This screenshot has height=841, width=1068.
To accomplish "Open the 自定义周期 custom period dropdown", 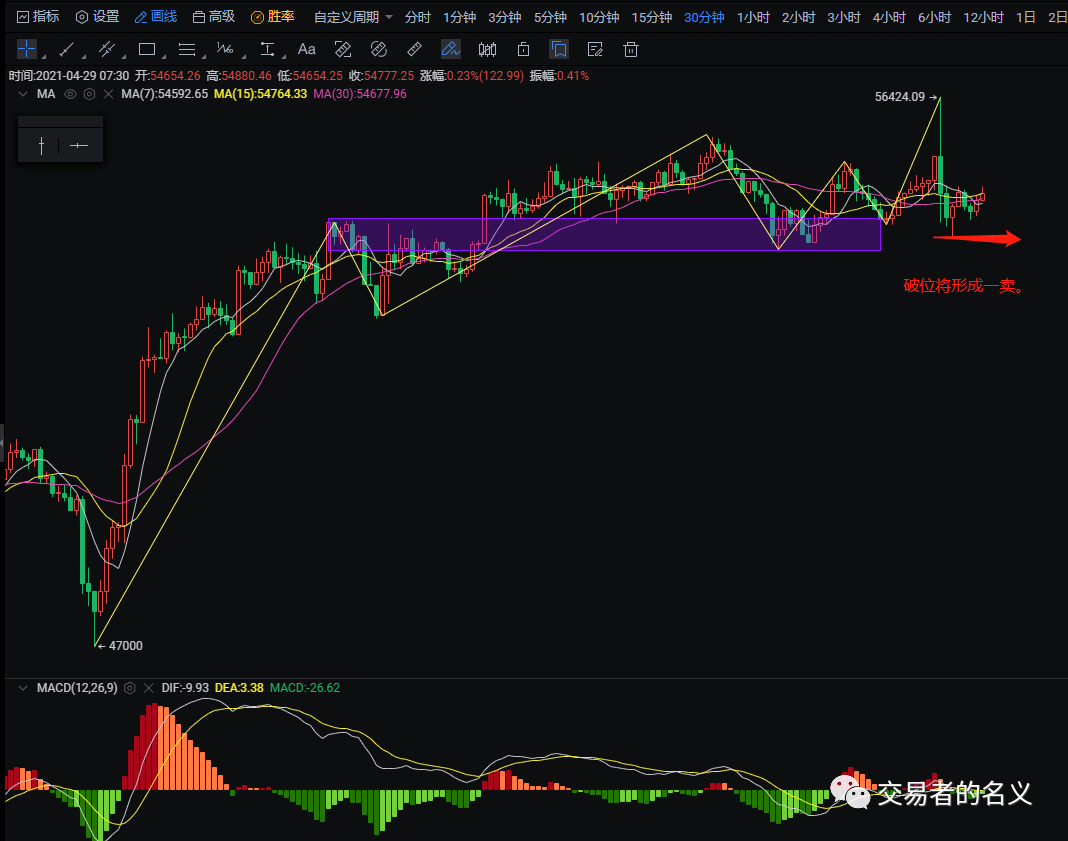I will [353, 17].
